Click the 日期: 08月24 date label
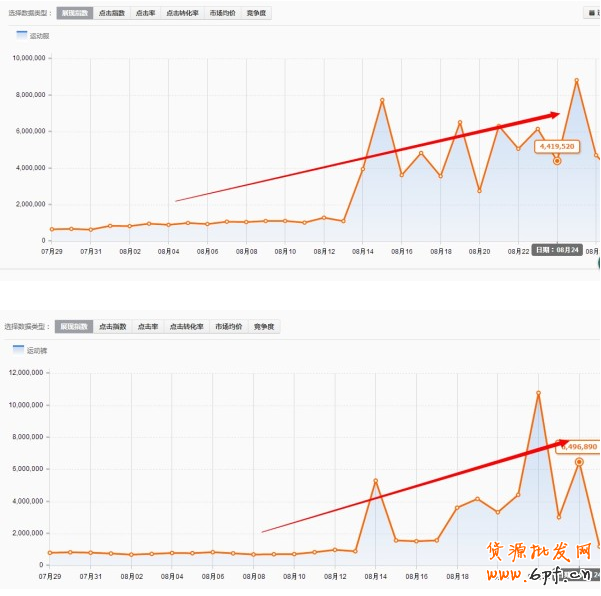Viewport: 601px width, 596px height. [556, 249]
